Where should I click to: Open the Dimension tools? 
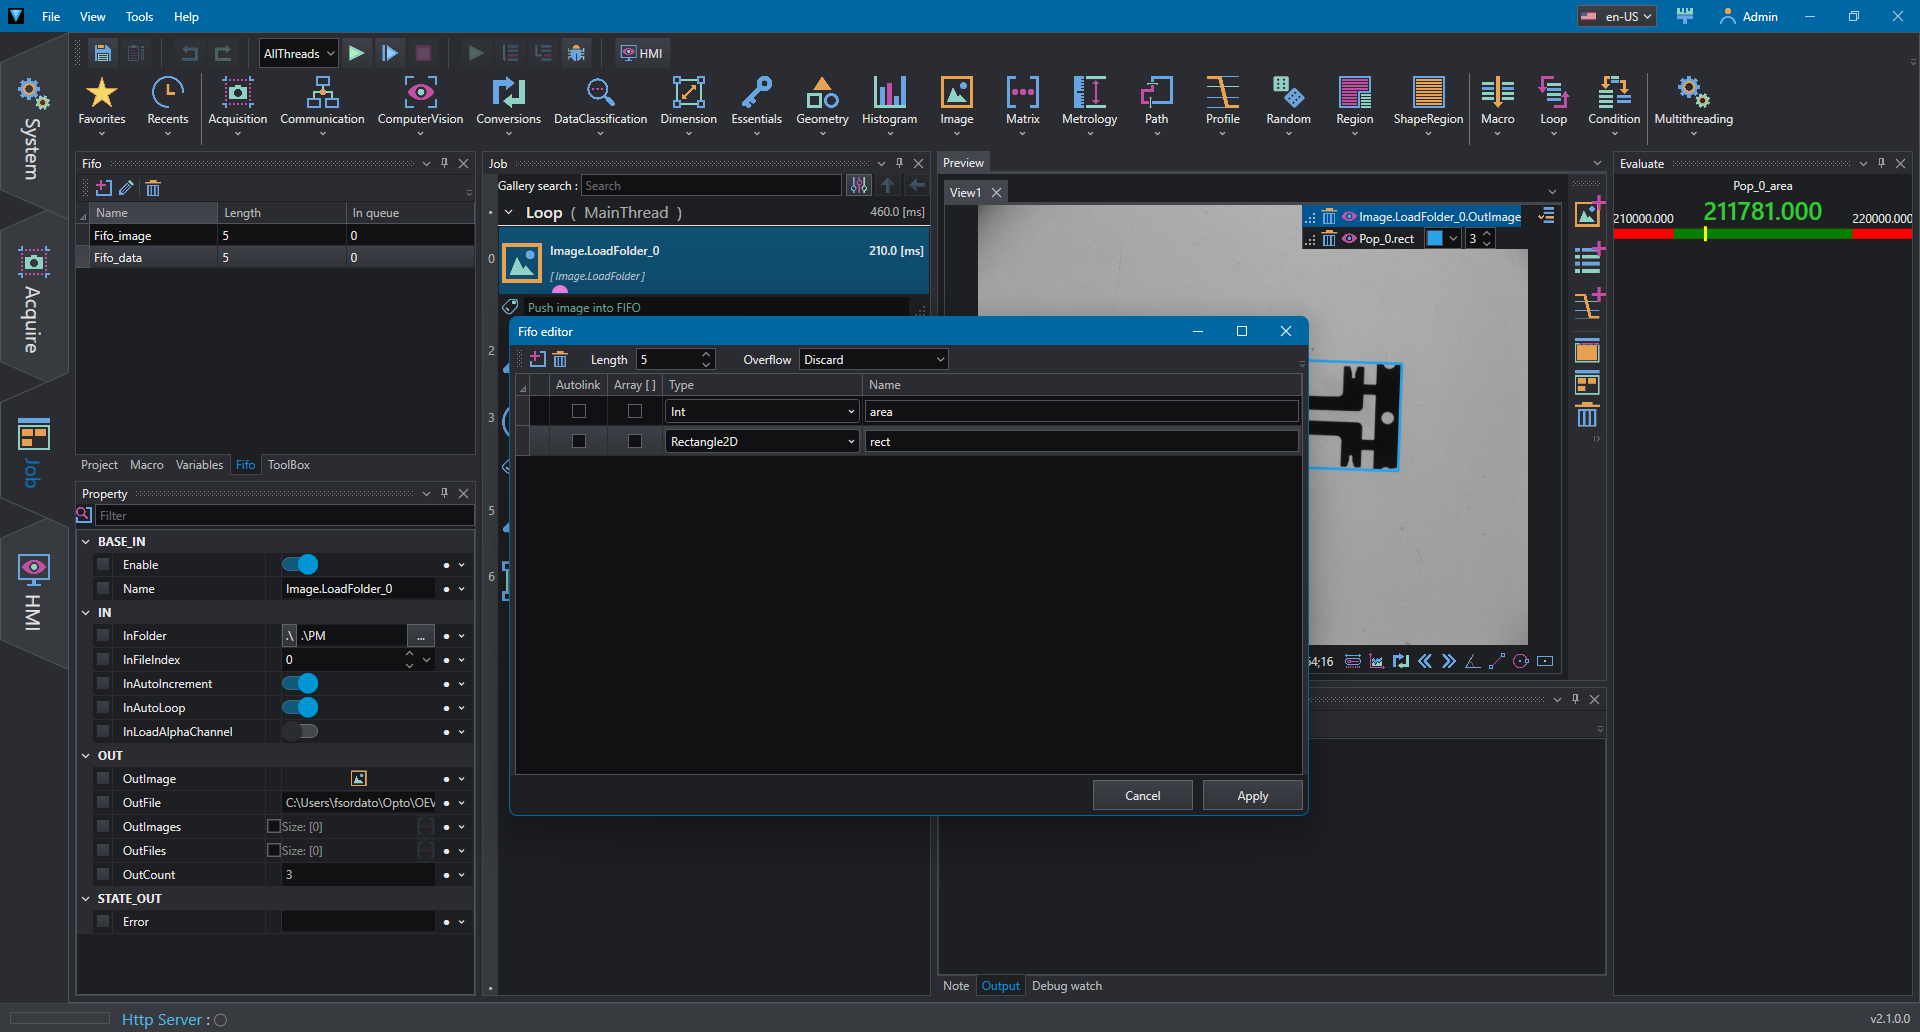(689, 103)
